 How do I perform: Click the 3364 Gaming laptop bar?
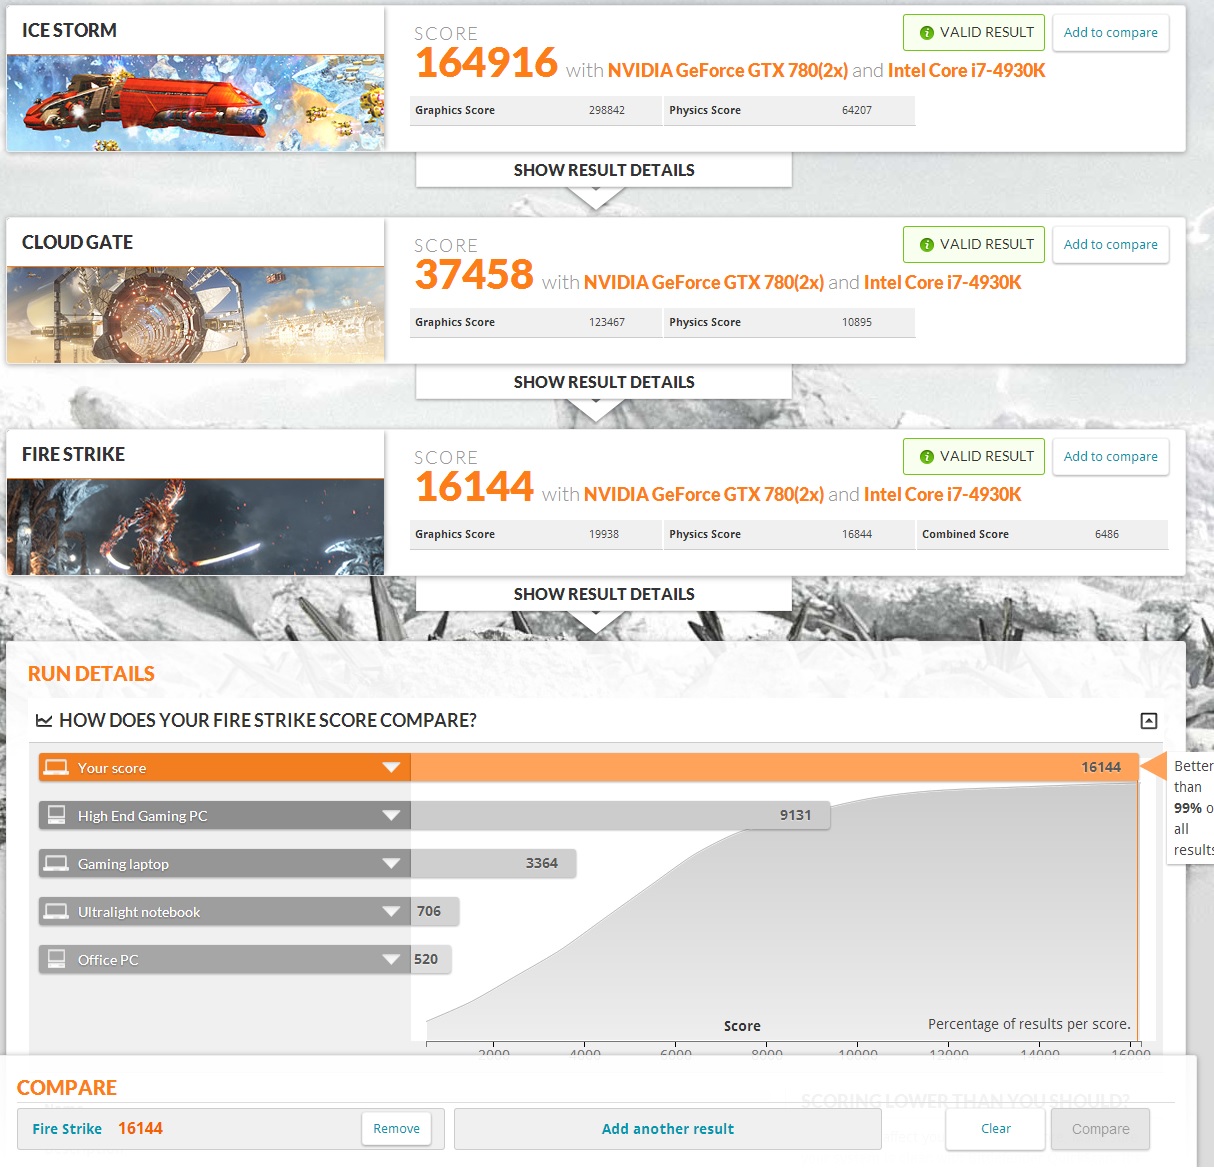(x=493, y=863)
